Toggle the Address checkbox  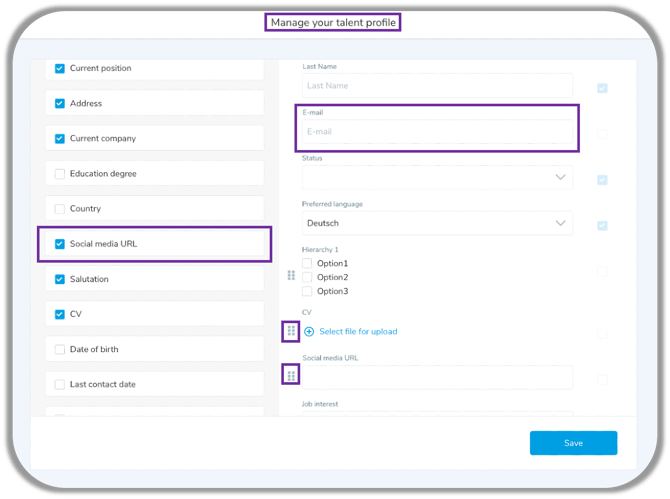click(x=60, y=104)
